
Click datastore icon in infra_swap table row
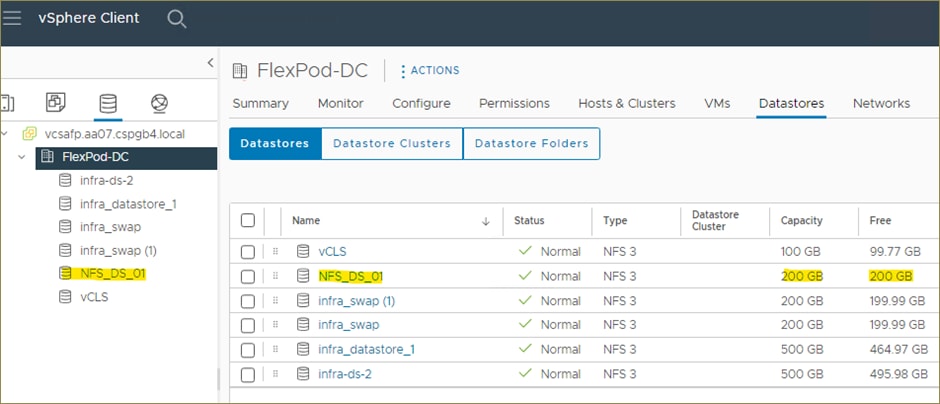[x=303, y=325]
